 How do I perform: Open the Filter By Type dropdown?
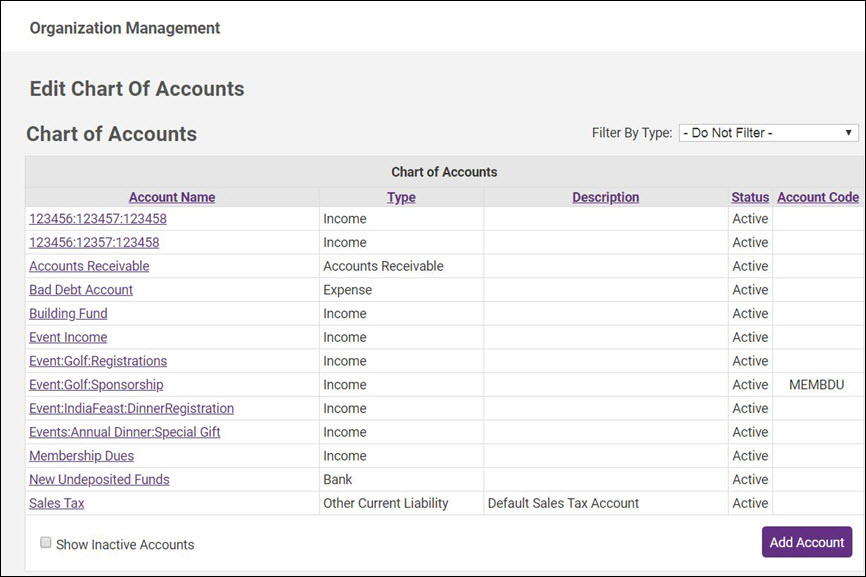tap(767, 133)
